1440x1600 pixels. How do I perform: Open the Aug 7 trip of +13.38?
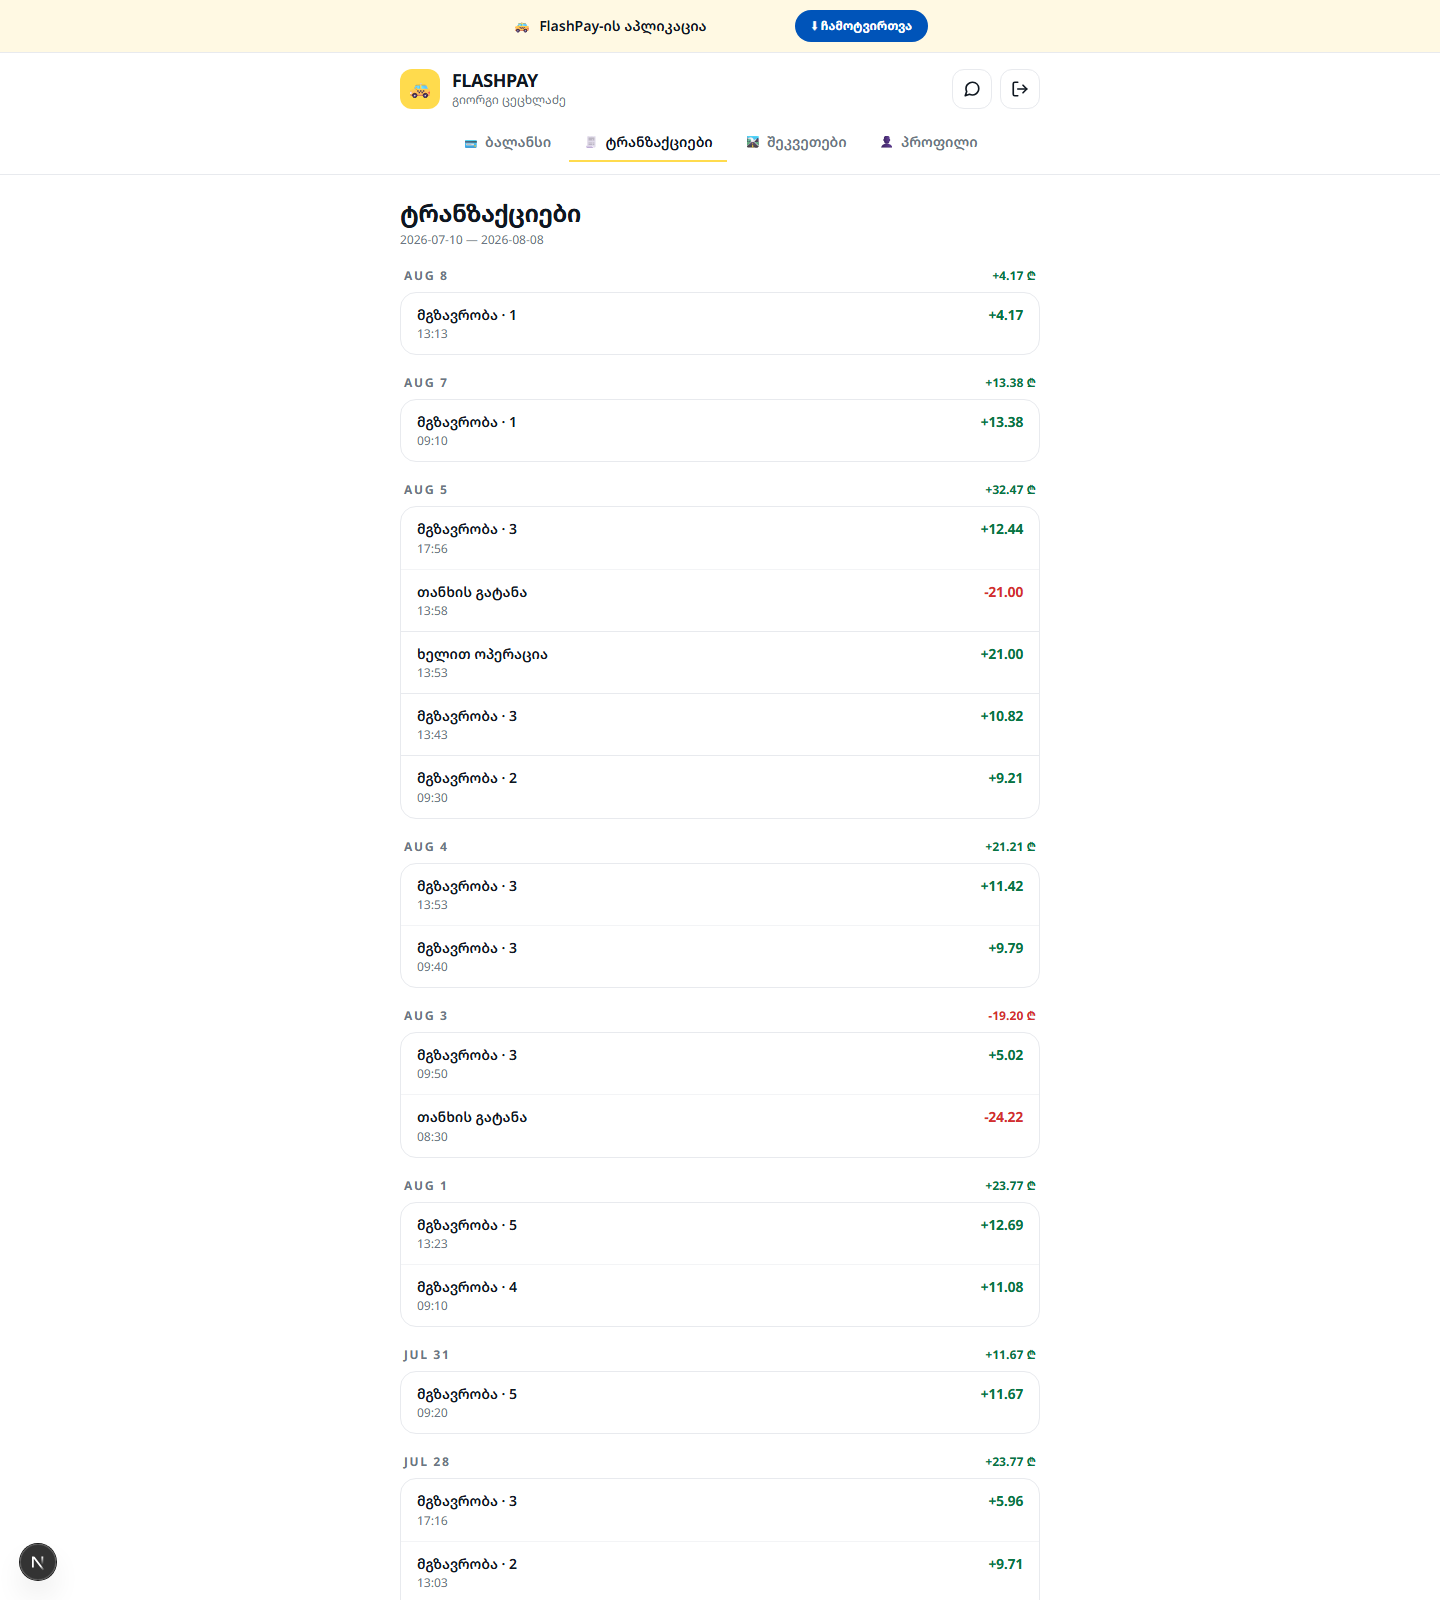pos(720,431)
